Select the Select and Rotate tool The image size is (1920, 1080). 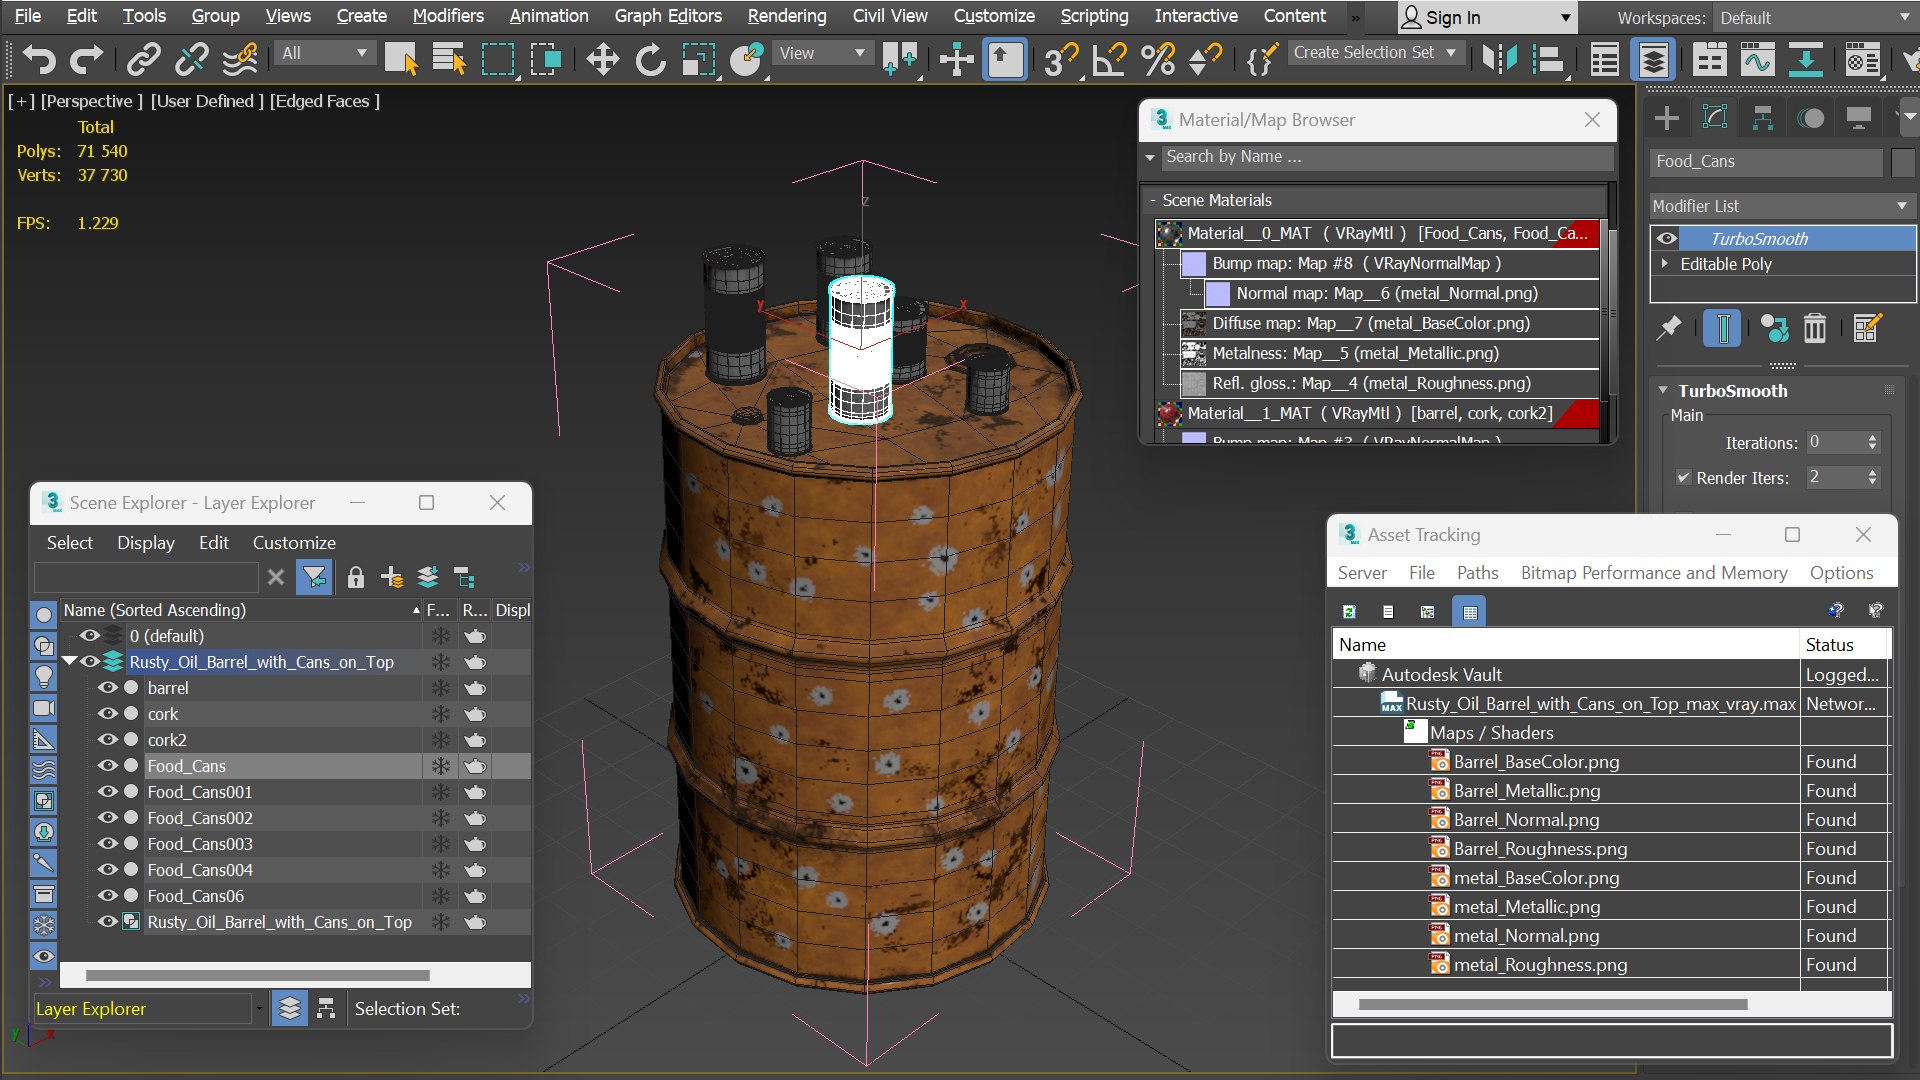pyautogui.click(x=650, y=60)
